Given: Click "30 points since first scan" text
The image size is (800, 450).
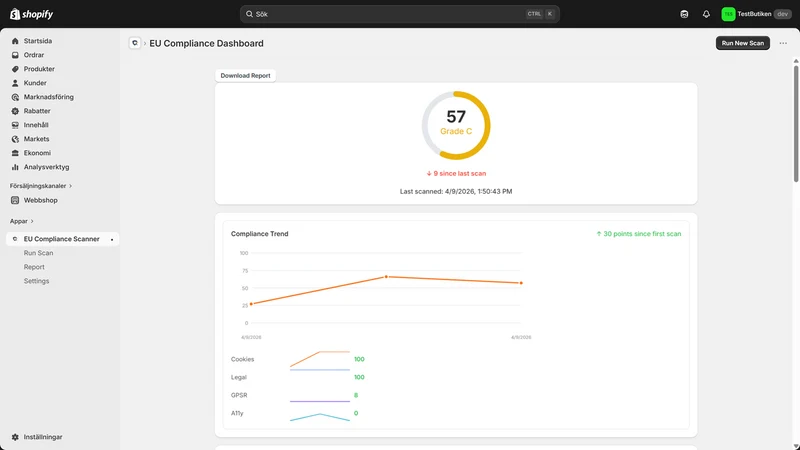Looking at the screenshot, I should pos(639,234).
